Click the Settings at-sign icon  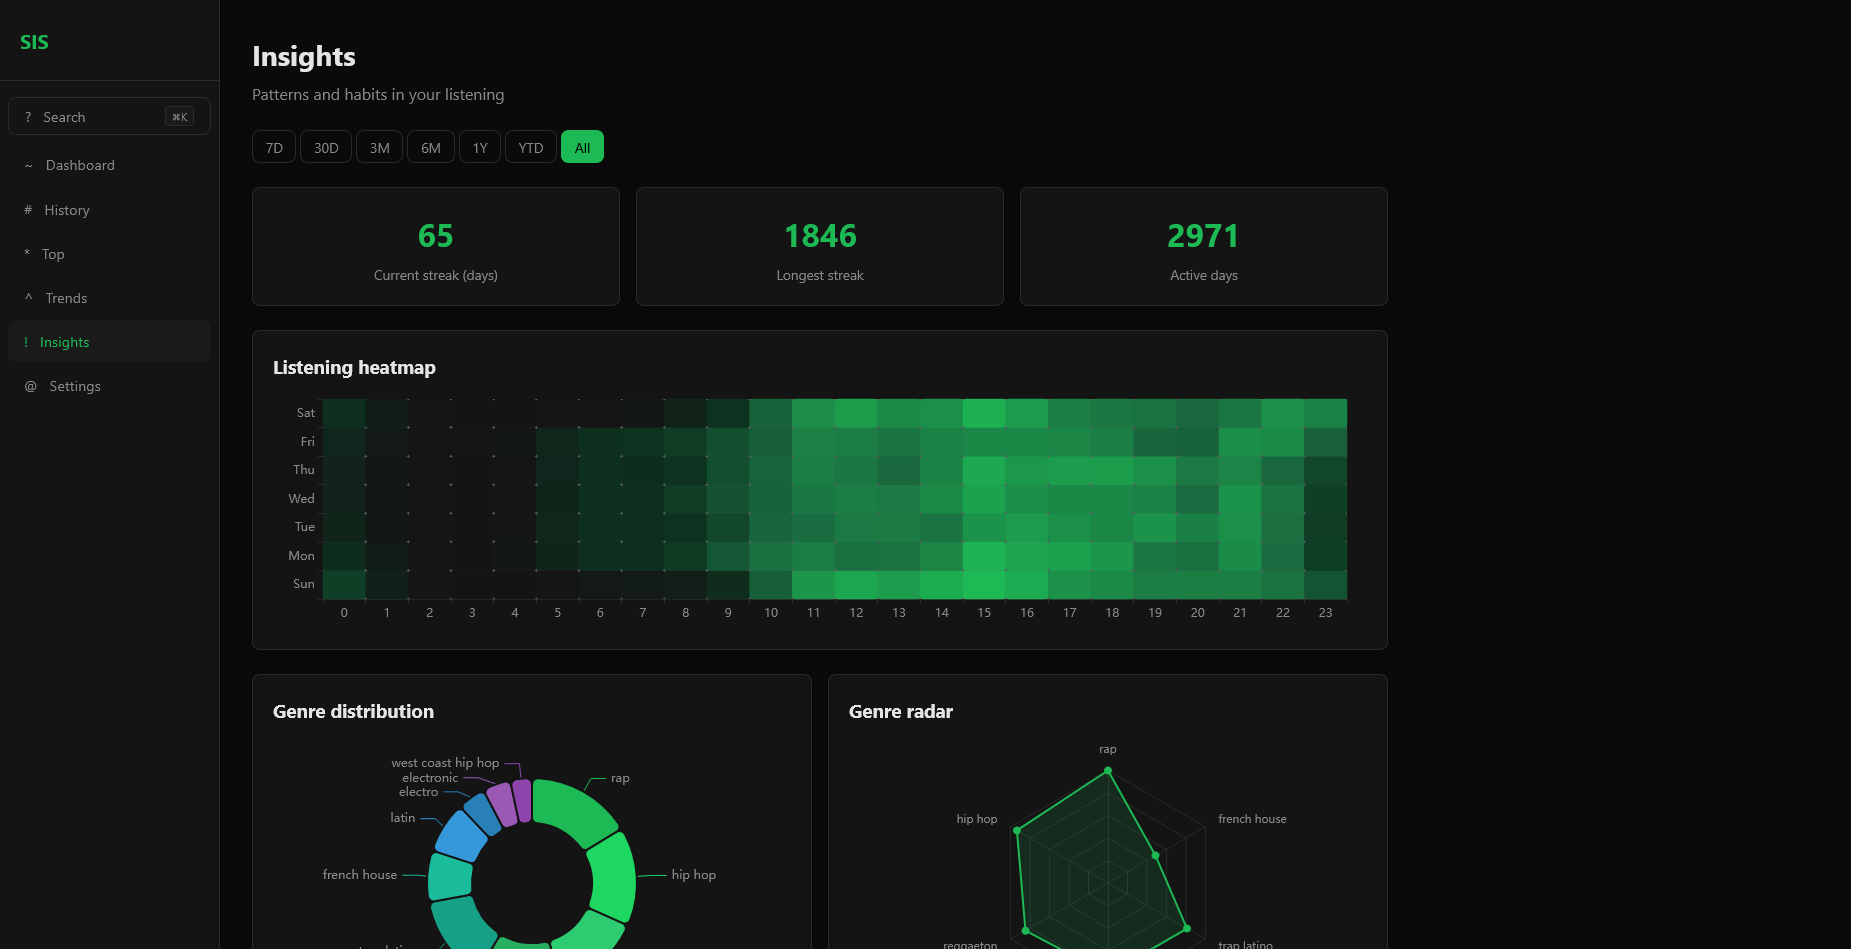[30, 386]
